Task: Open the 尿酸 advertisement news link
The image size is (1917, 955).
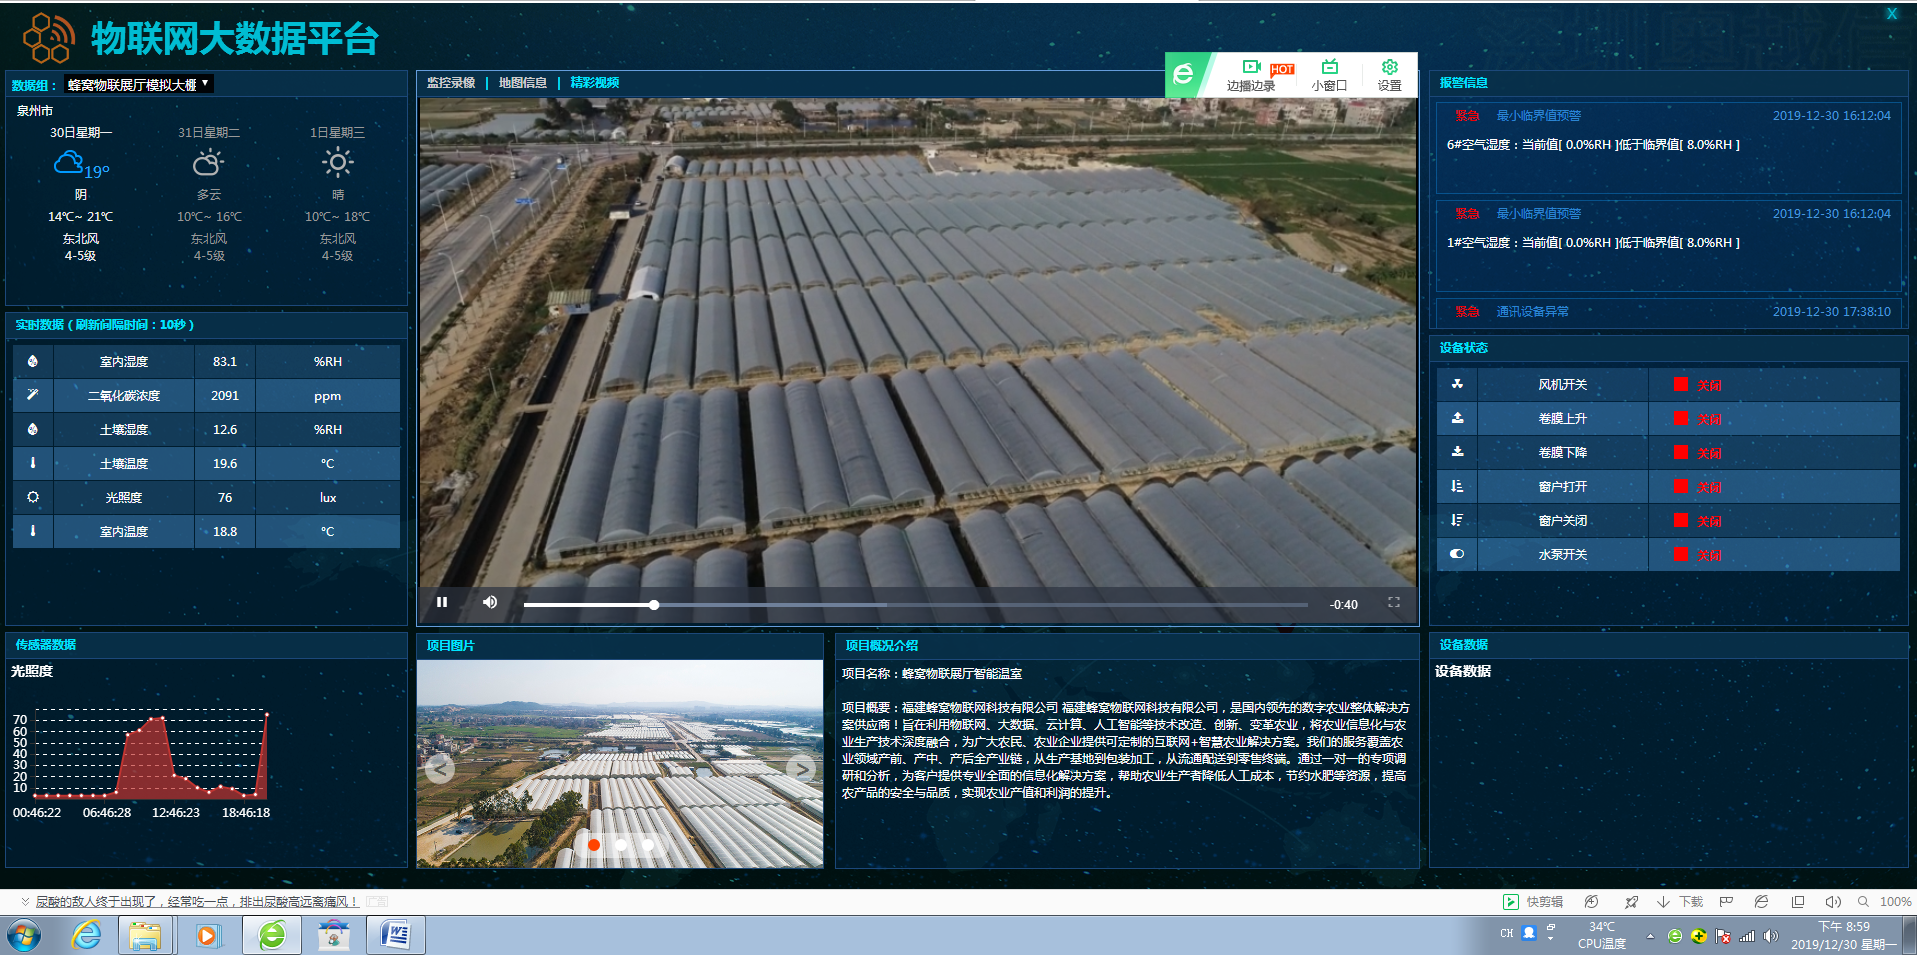Action: click(x=196, y=902)
